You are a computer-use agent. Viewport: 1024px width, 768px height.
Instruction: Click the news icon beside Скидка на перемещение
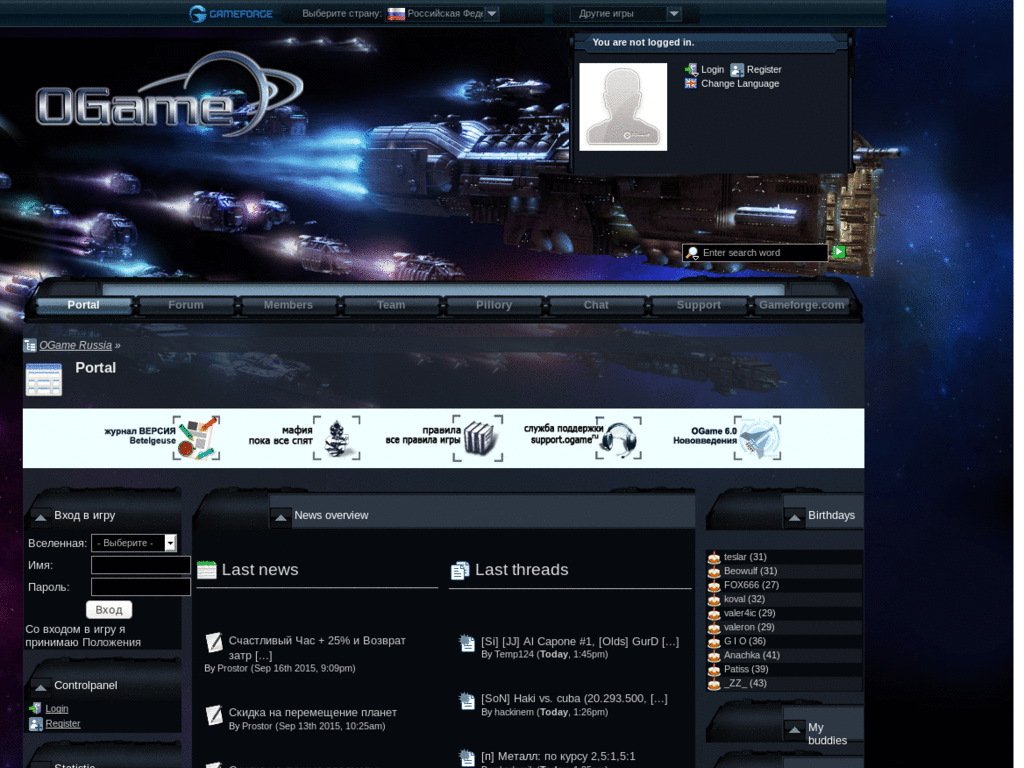(214, 715)
